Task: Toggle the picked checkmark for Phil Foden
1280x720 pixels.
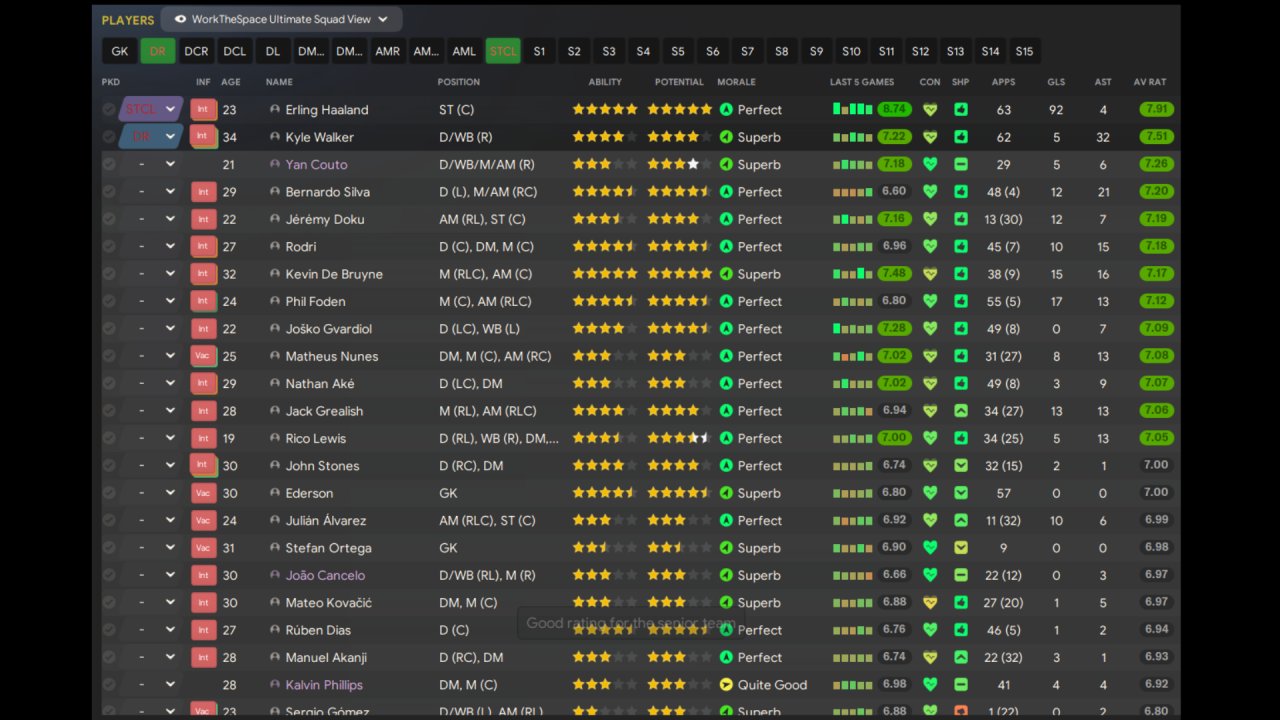Action: pyautogui.click(x=109, y=301)
